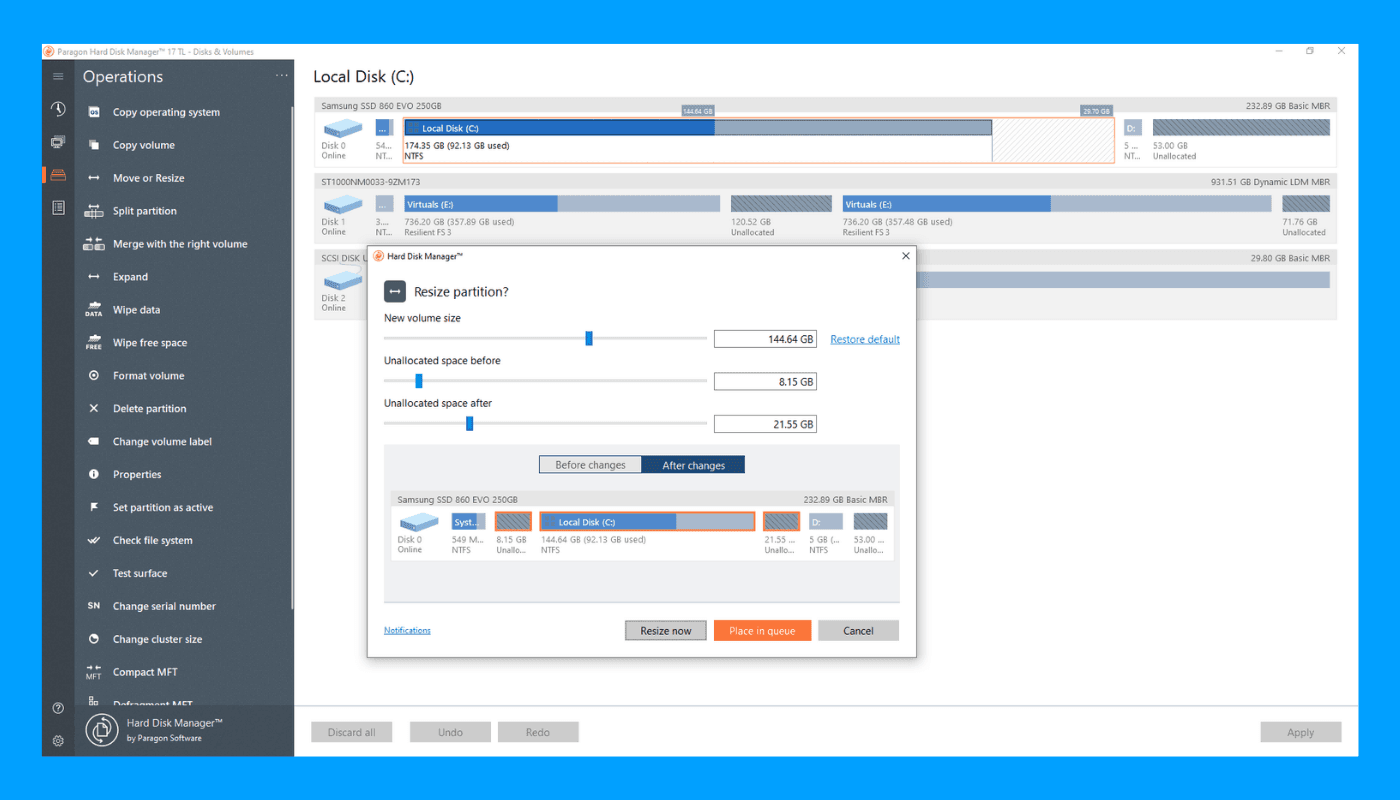Select 53.00 GB unallocated space on Disk 0
This screenshot has height=800, width=1400.
coord(1241,127)
